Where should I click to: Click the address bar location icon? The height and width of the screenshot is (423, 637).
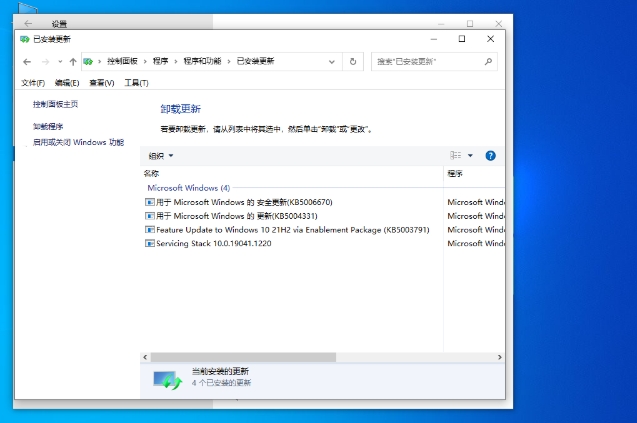tap(91, 61)
